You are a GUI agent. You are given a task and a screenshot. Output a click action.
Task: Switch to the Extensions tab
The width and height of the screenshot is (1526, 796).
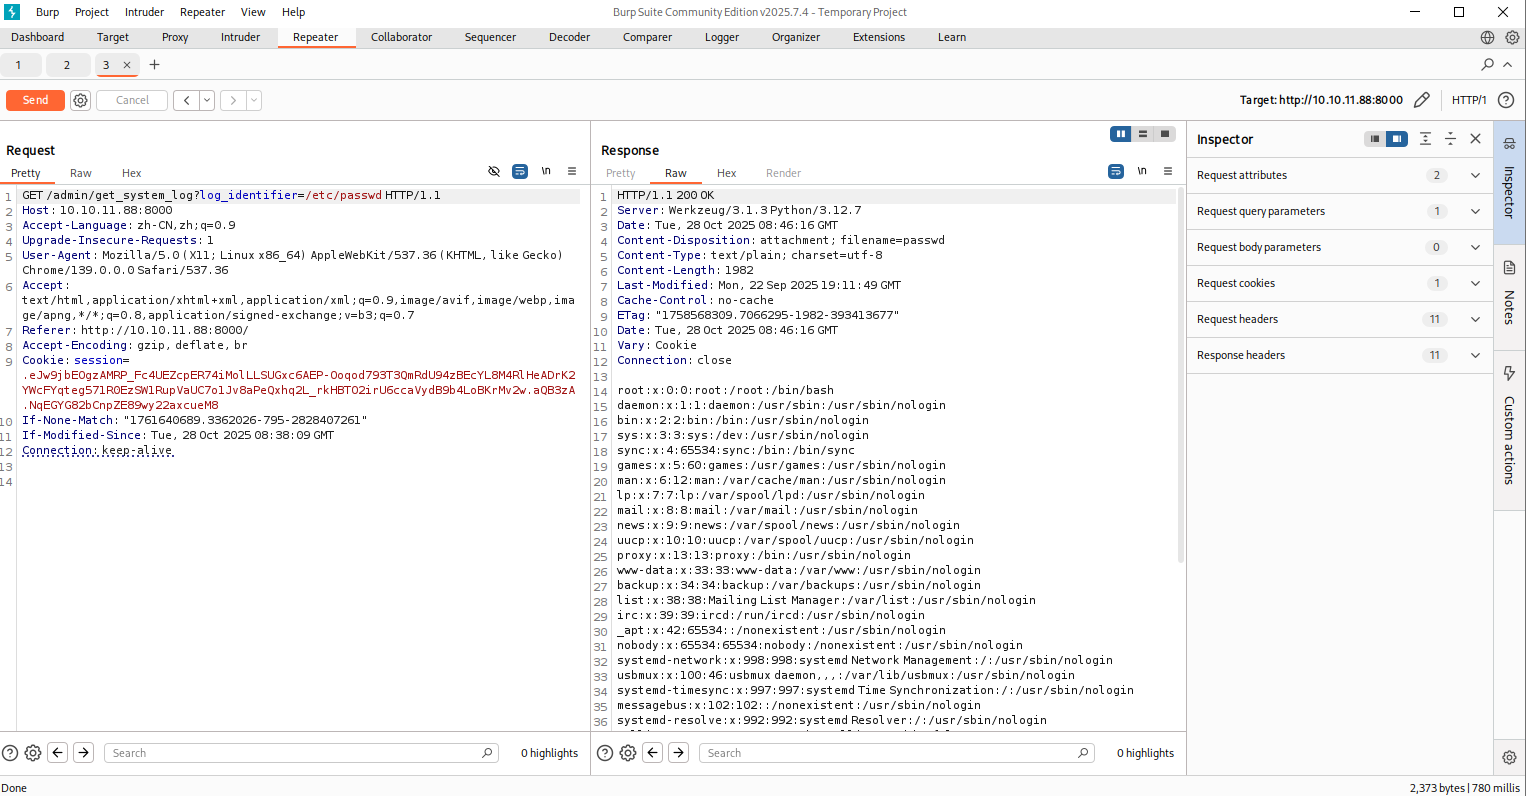879,37
